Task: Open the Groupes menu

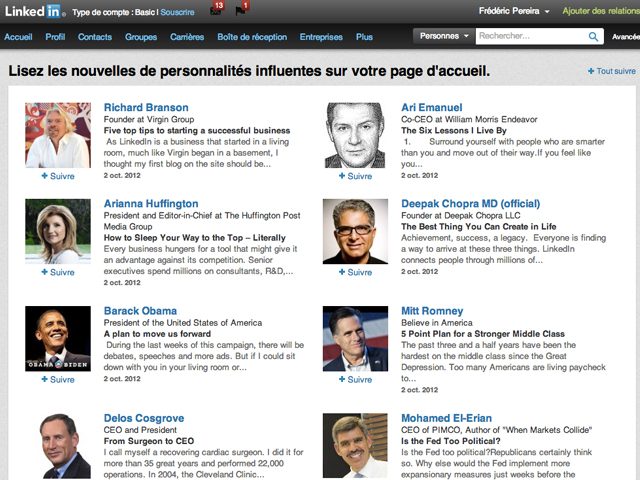Action: (x=141, y=37)
